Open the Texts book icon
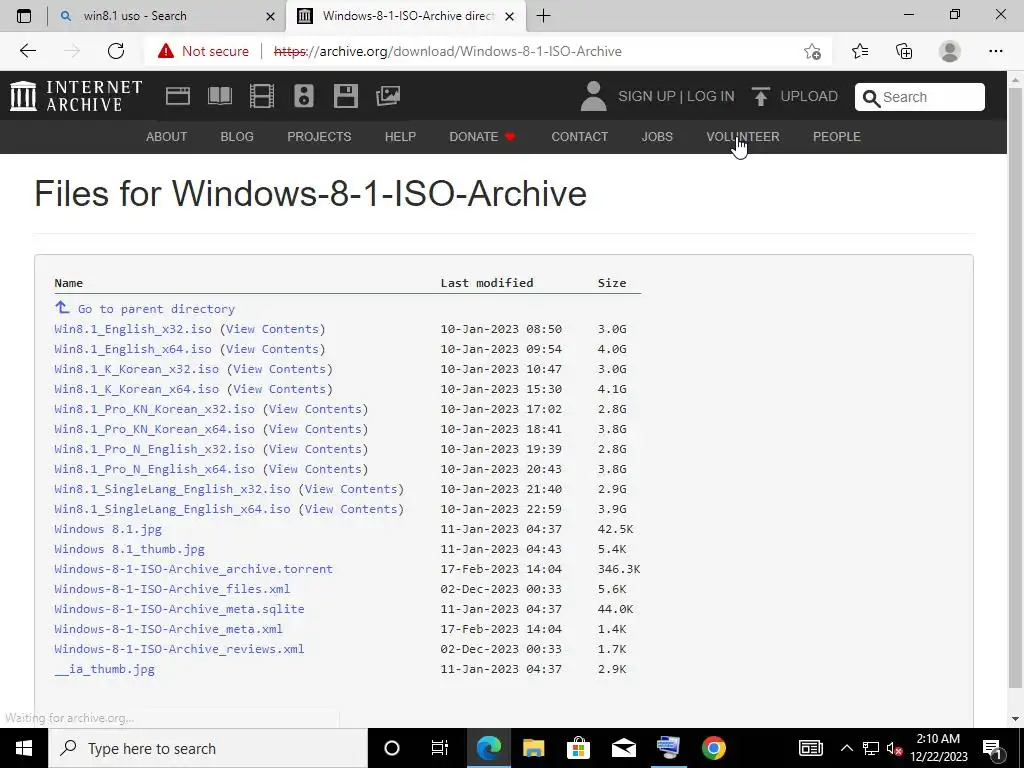The image size is (1024, 768). (219, 96)
